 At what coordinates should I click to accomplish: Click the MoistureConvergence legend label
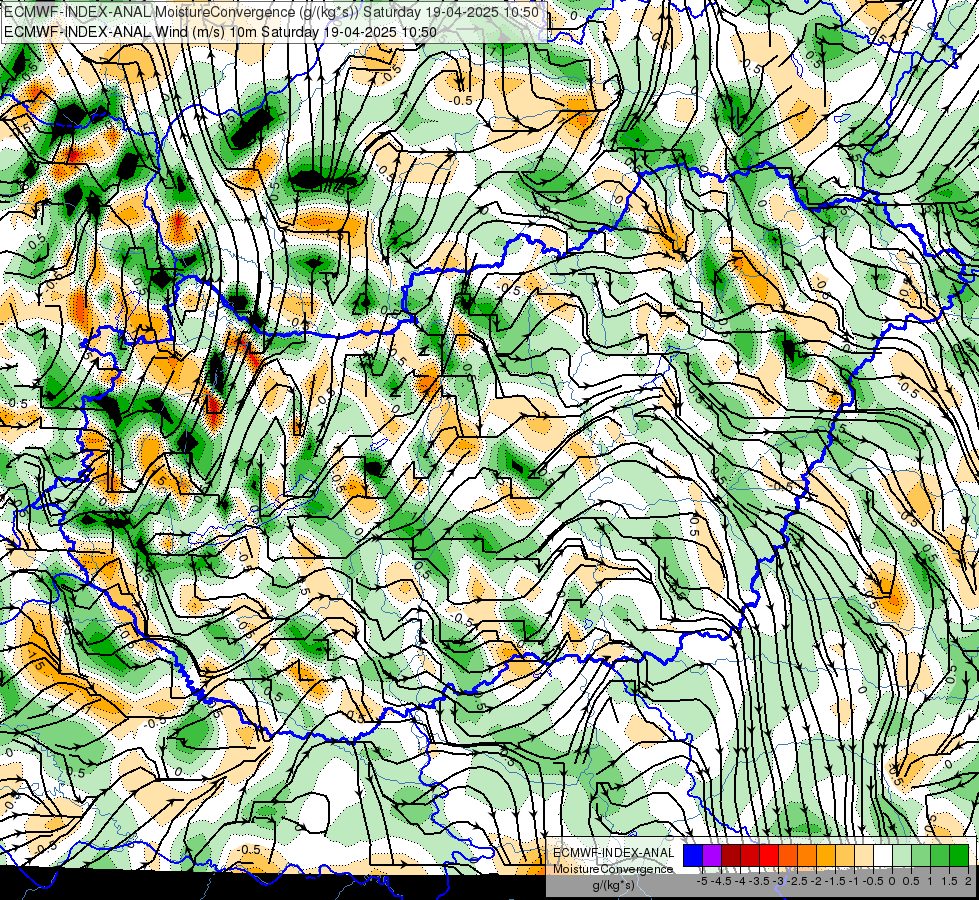pos(613,869)
